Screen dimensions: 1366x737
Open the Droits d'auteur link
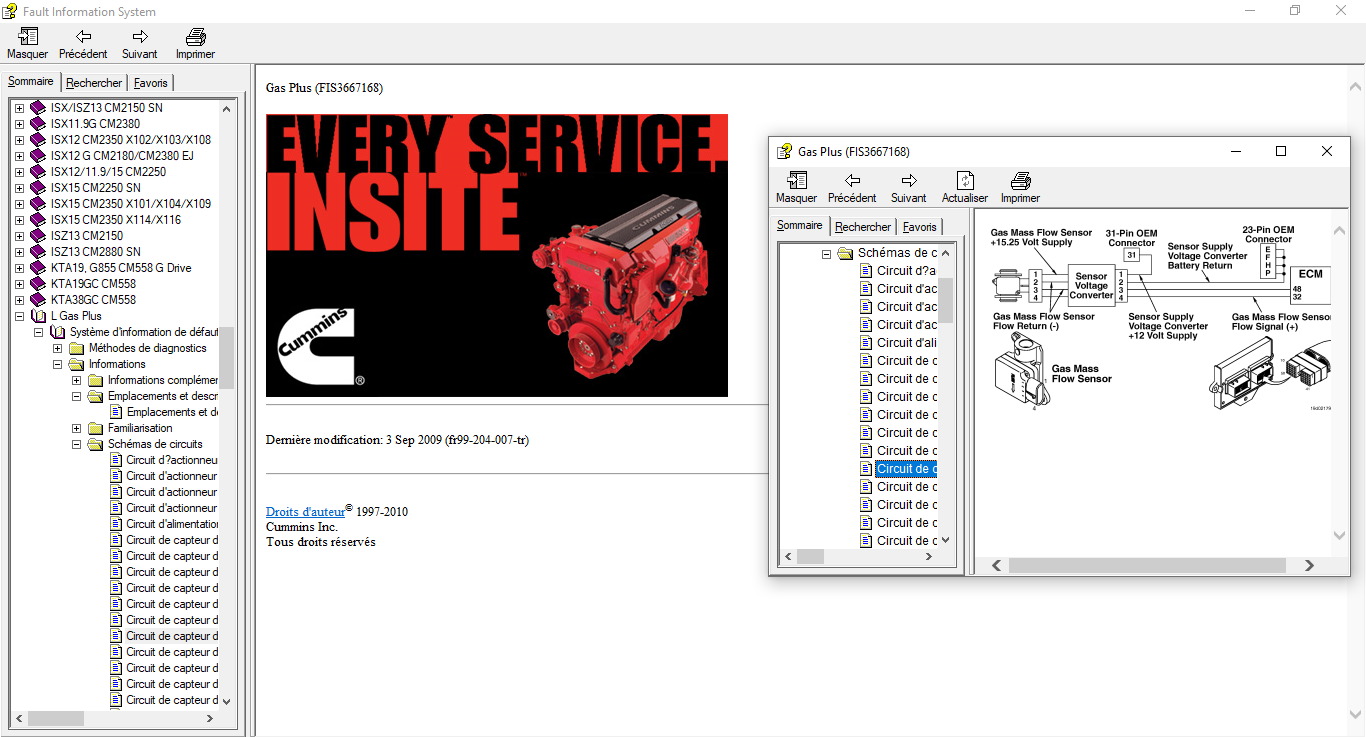click(305, 512)
